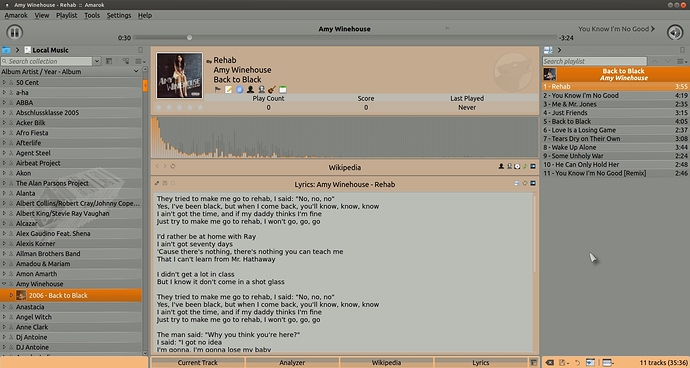690x368 pixels.
Task: Click the edit track details notepad icon
Action: pos(228,89)
